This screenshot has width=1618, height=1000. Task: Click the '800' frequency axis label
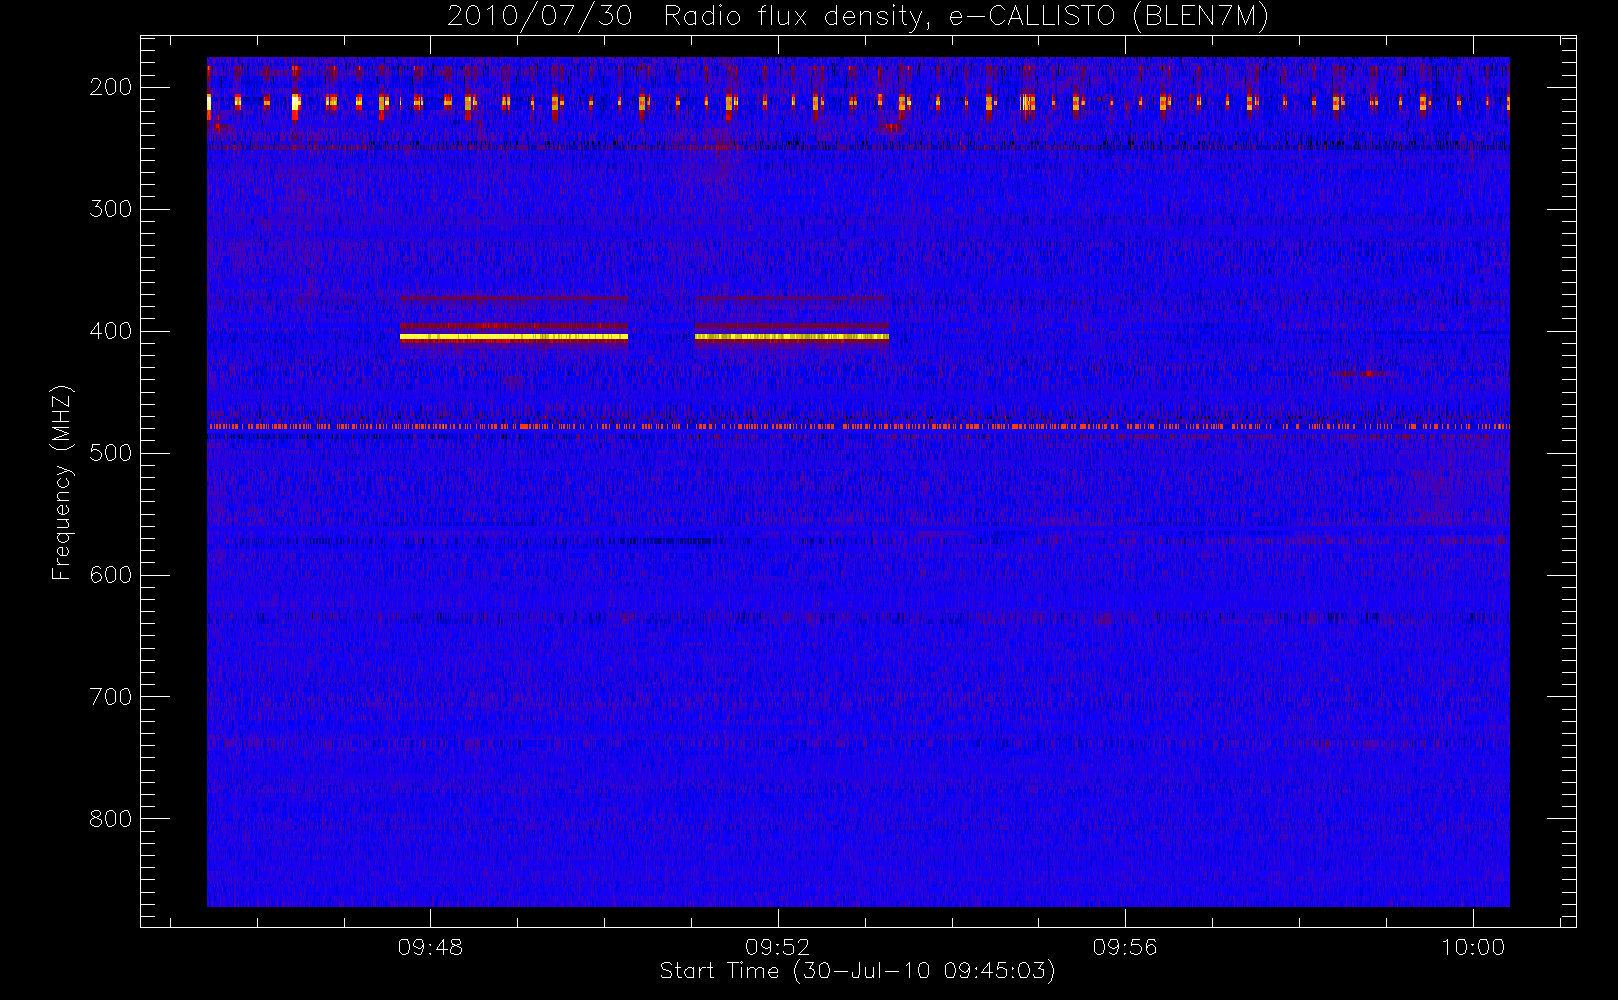(110, 819)
